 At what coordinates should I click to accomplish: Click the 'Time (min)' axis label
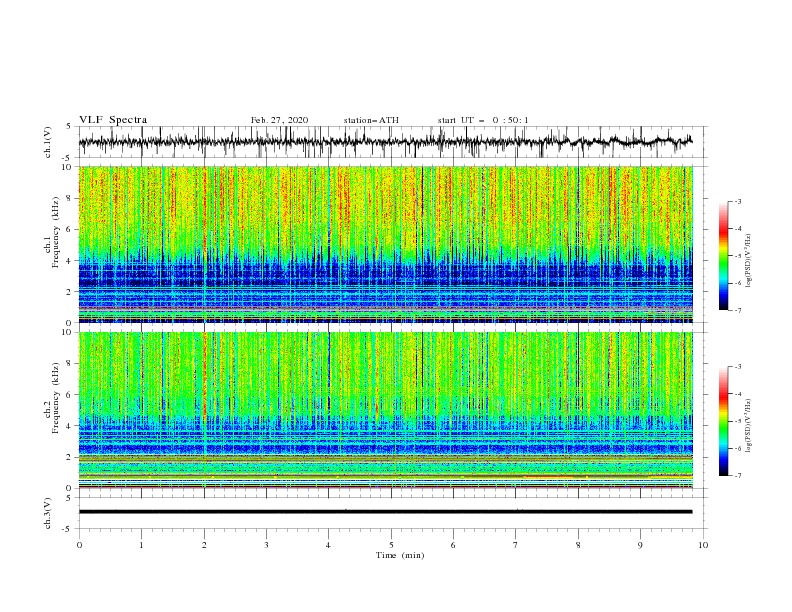(400, 555)
